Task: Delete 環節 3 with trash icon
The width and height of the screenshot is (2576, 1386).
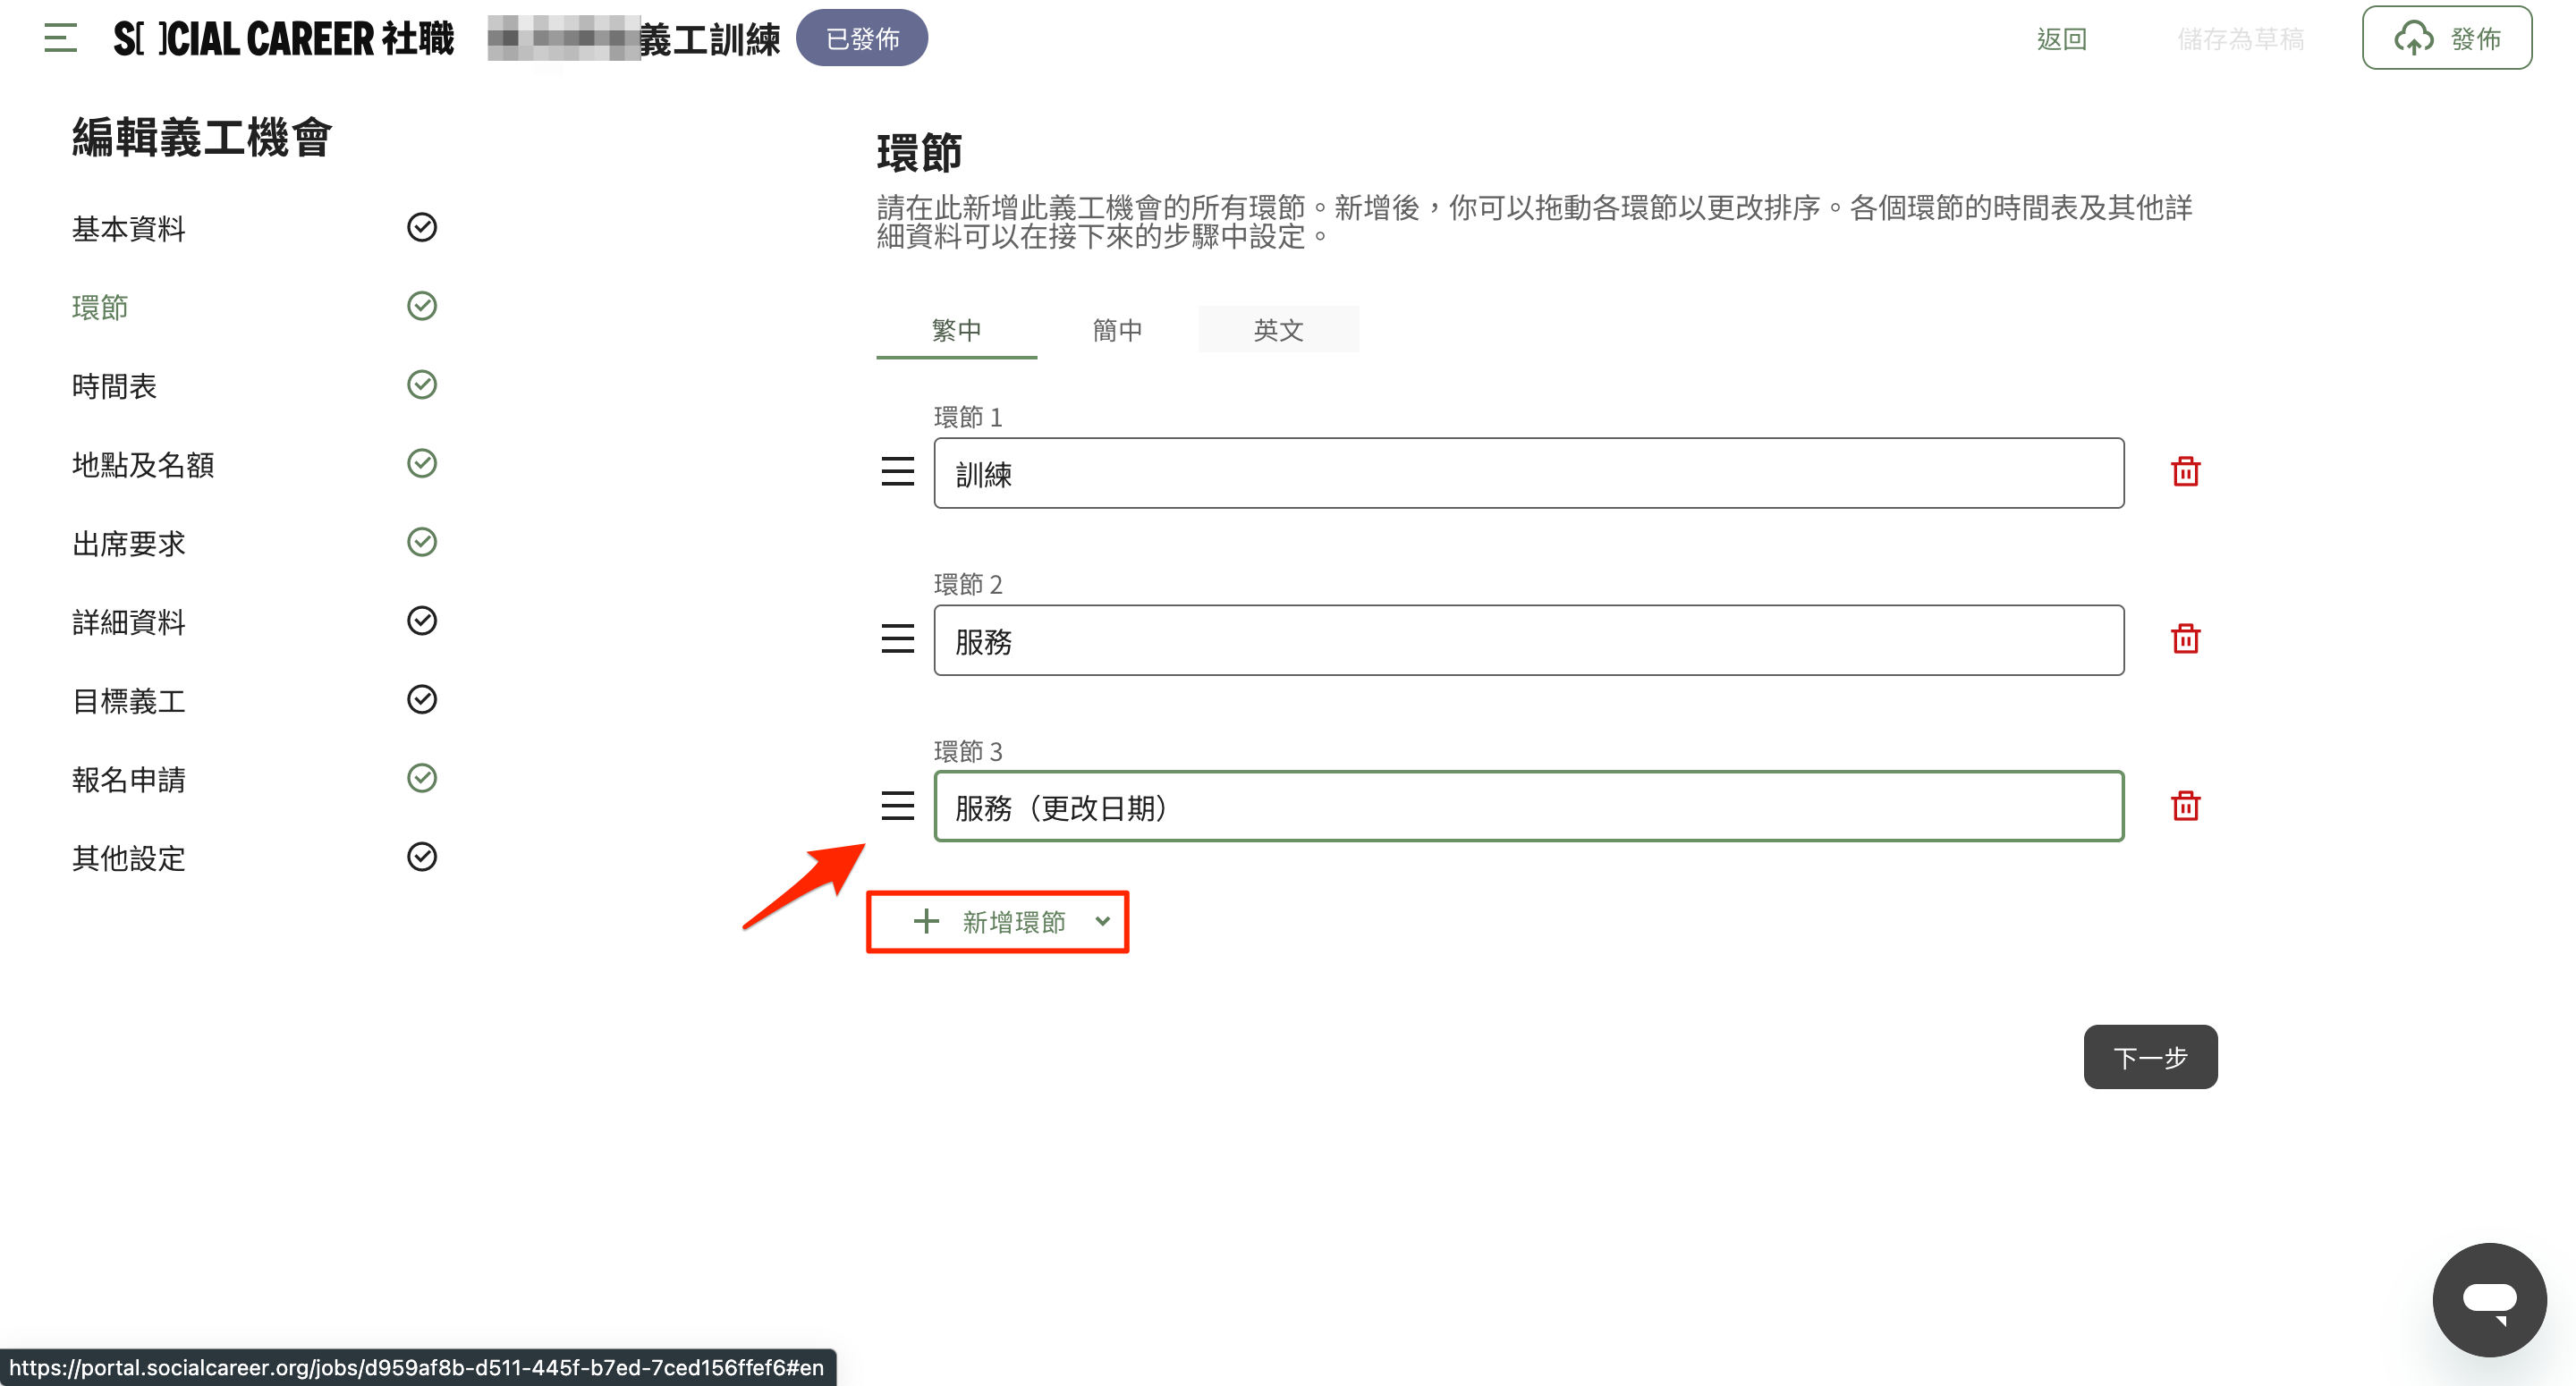Action: pos(2185,806)
